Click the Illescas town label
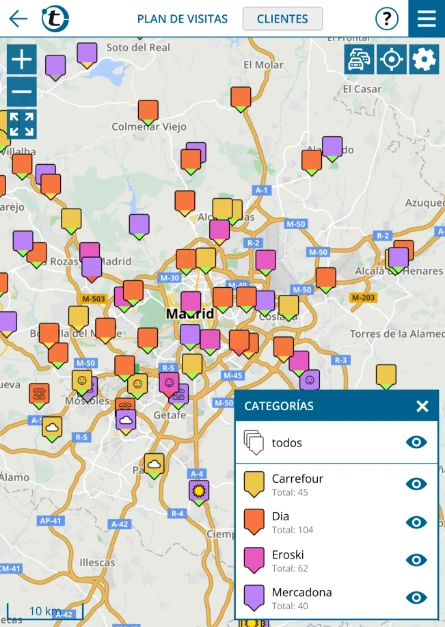Image resolution: width=445 pixels, height=627 pixels. click(x=97, y=562)
